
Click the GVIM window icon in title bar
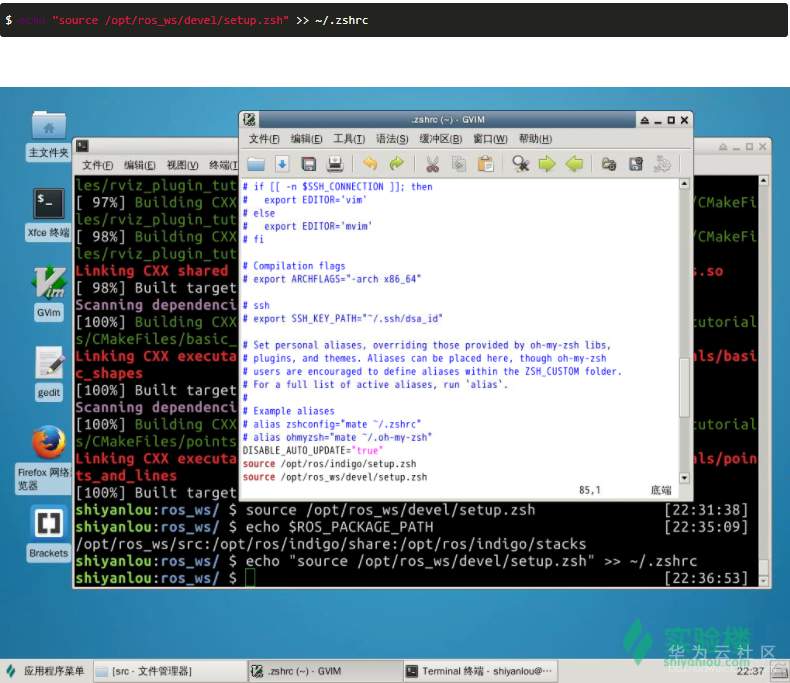[249, 119]
